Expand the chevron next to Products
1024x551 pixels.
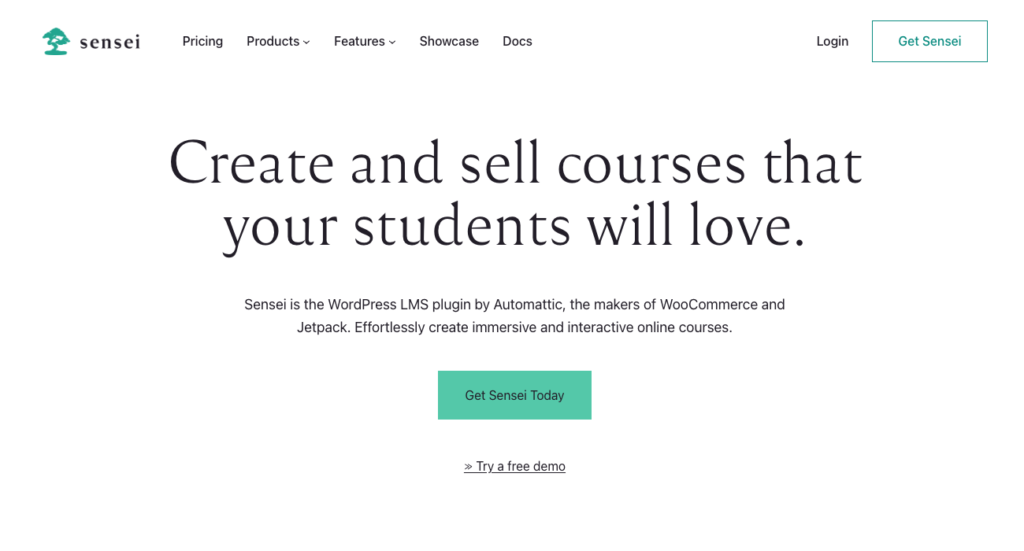[307, 42]
